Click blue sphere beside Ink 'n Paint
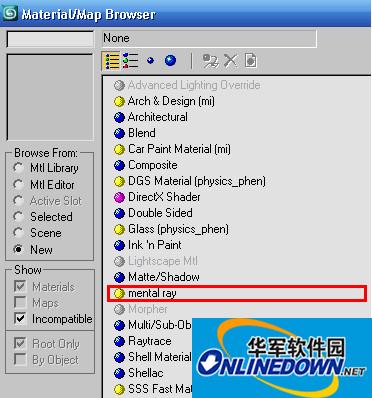This screenshot has height=398, width=372. pyautogui.click(x=119, y=245)
